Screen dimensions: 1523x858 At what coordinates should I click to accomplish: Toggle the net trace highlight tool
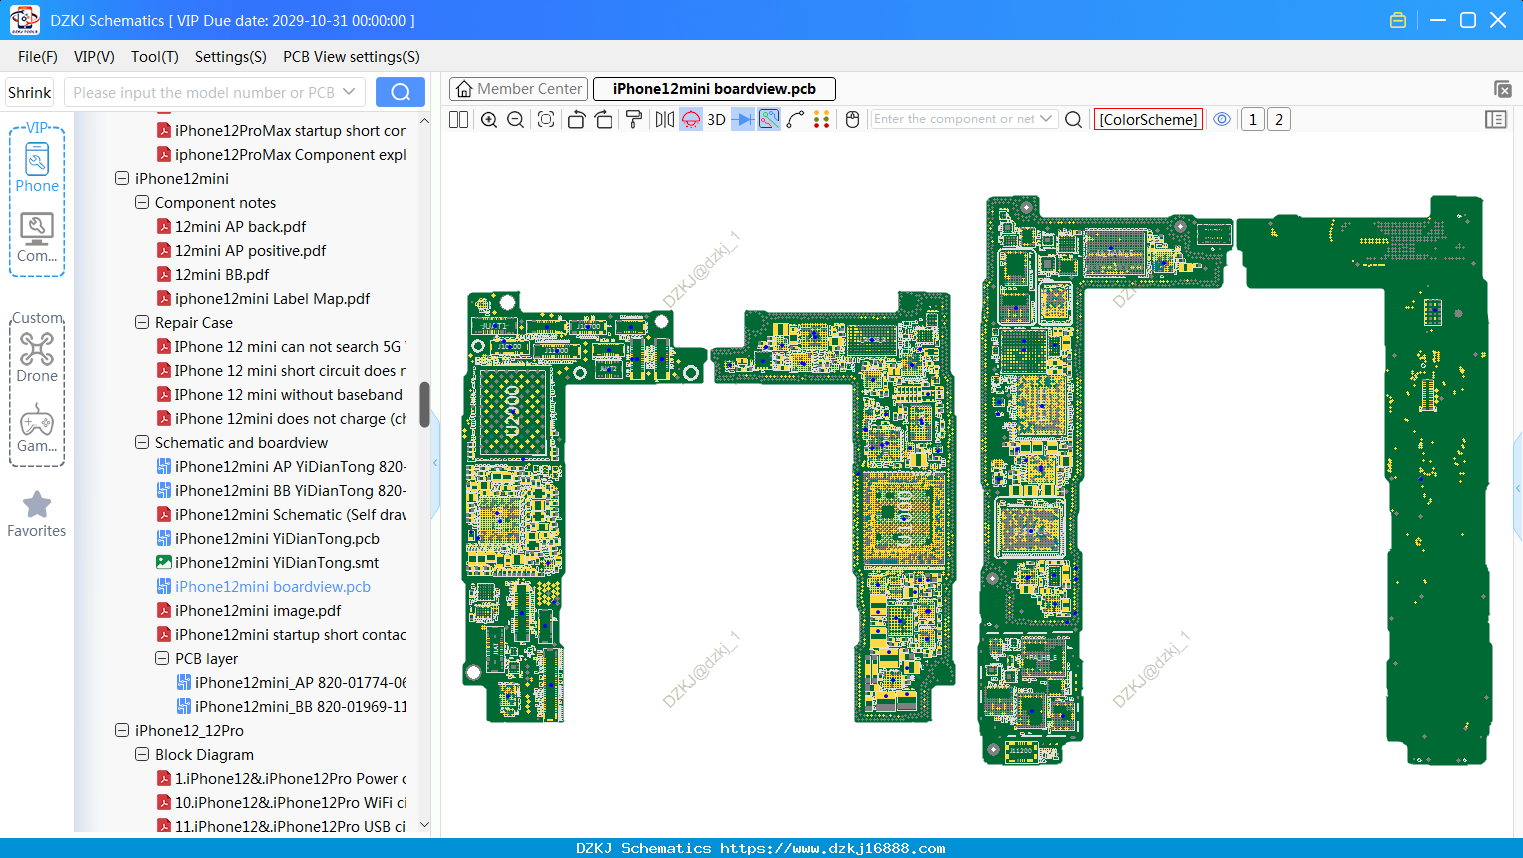(x=769, y=119)
